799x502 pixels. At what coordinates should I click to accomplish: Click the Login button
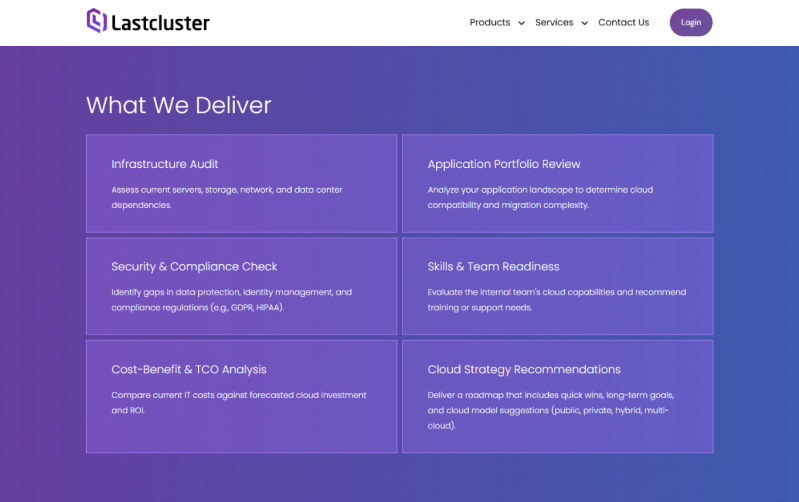[x=690, y=22]
